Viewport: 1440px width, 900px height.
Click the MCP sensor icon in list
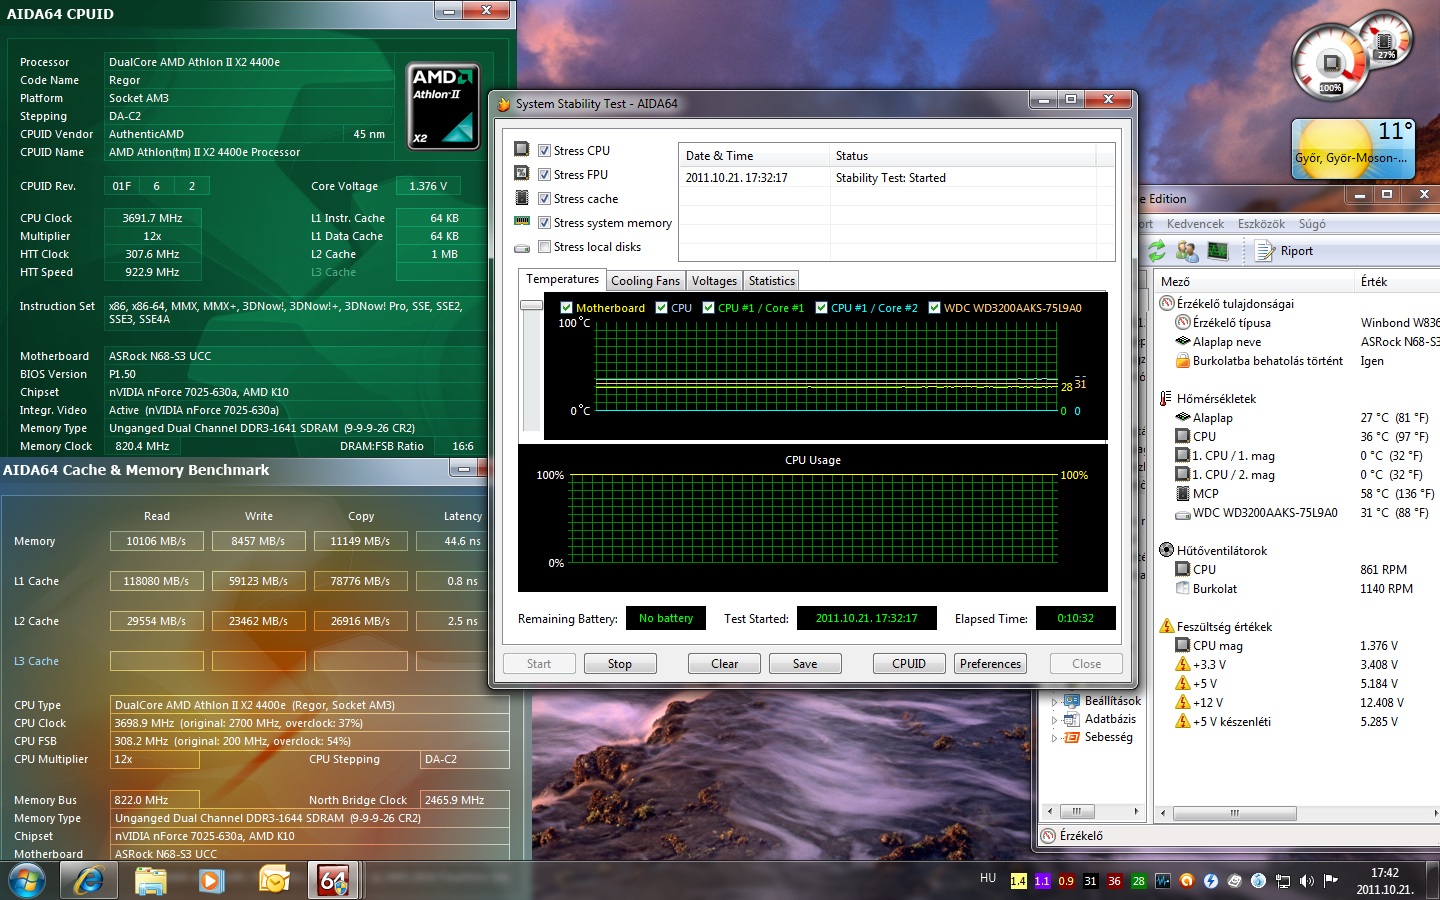1182,494
